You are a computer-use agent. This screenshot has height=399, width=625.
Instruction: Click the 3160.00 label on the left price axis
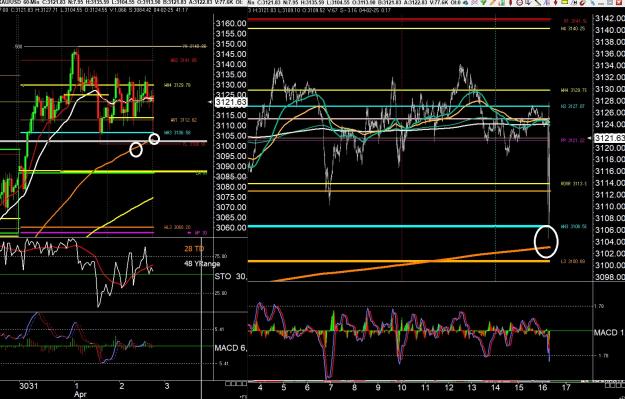[231, 24]
